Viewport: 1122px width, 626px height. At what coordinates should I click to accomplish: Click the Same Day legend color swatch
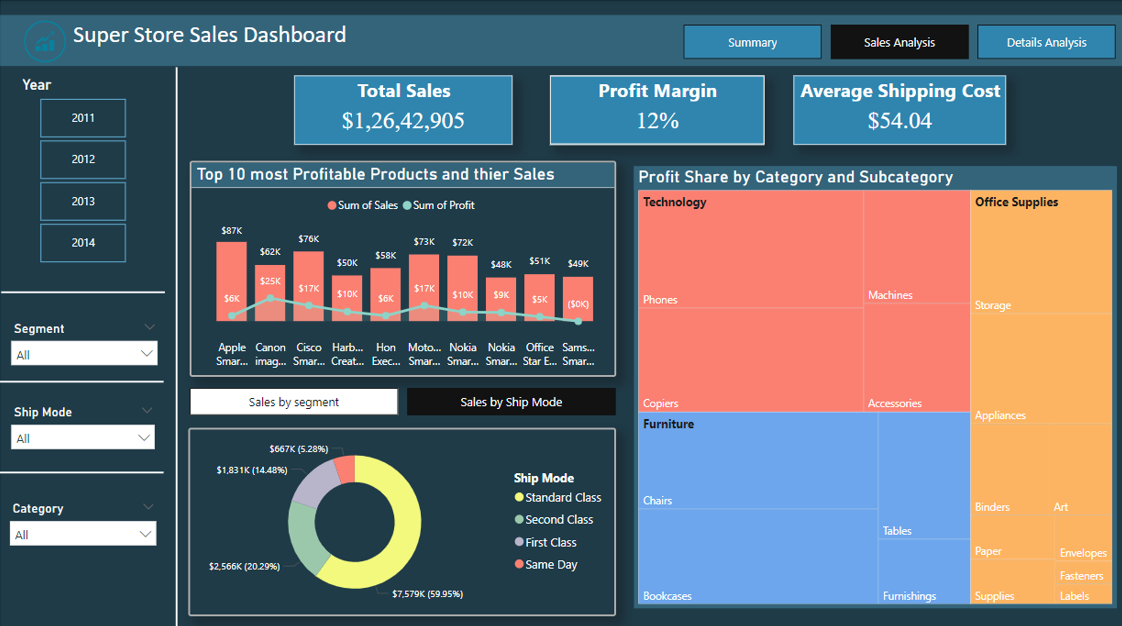[x=518, y=565]
